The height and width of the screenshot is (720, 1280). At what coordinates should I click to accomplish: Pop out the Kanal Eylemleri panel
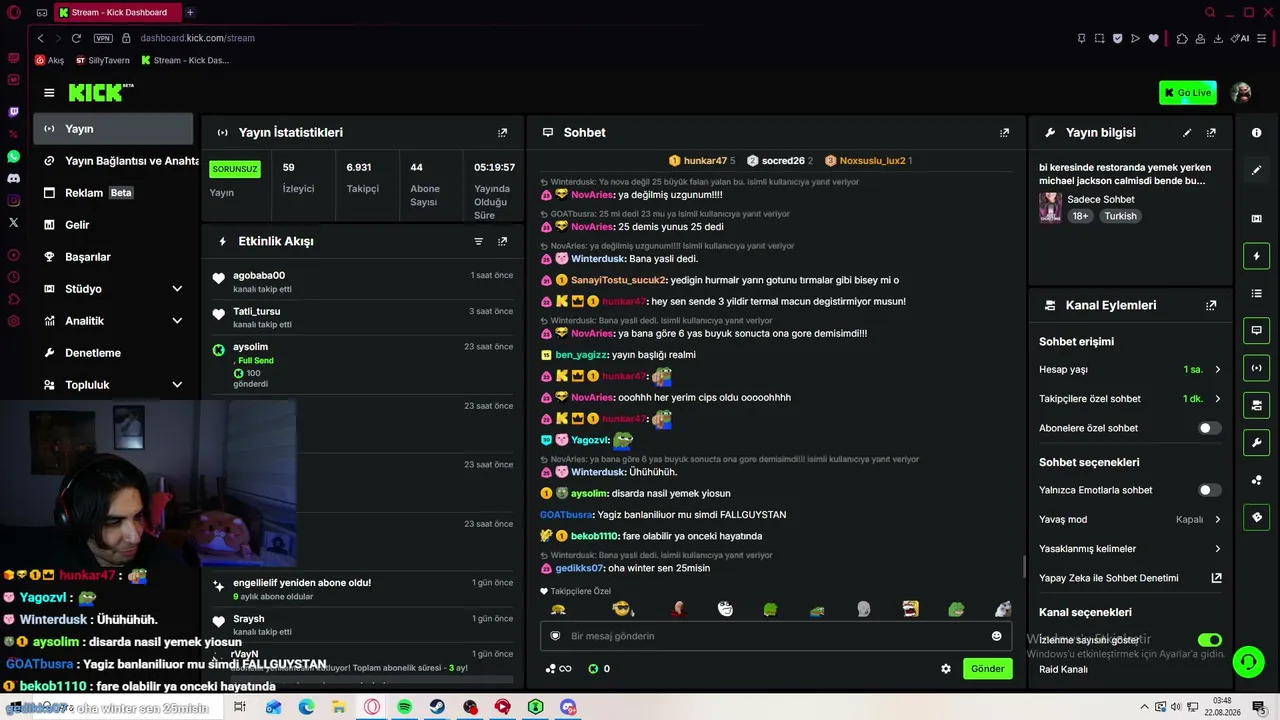[1211, 306]
